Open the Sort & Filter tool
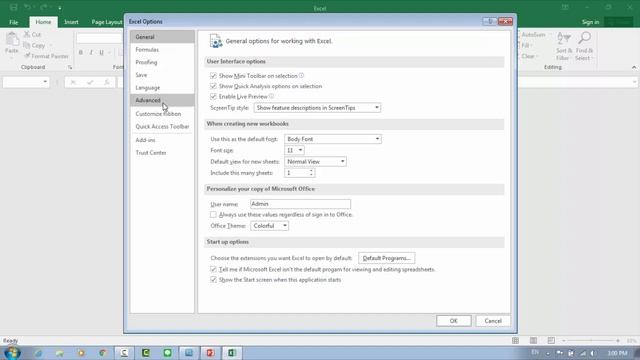This screenshot has width=640, height=360. pos(564,46)
